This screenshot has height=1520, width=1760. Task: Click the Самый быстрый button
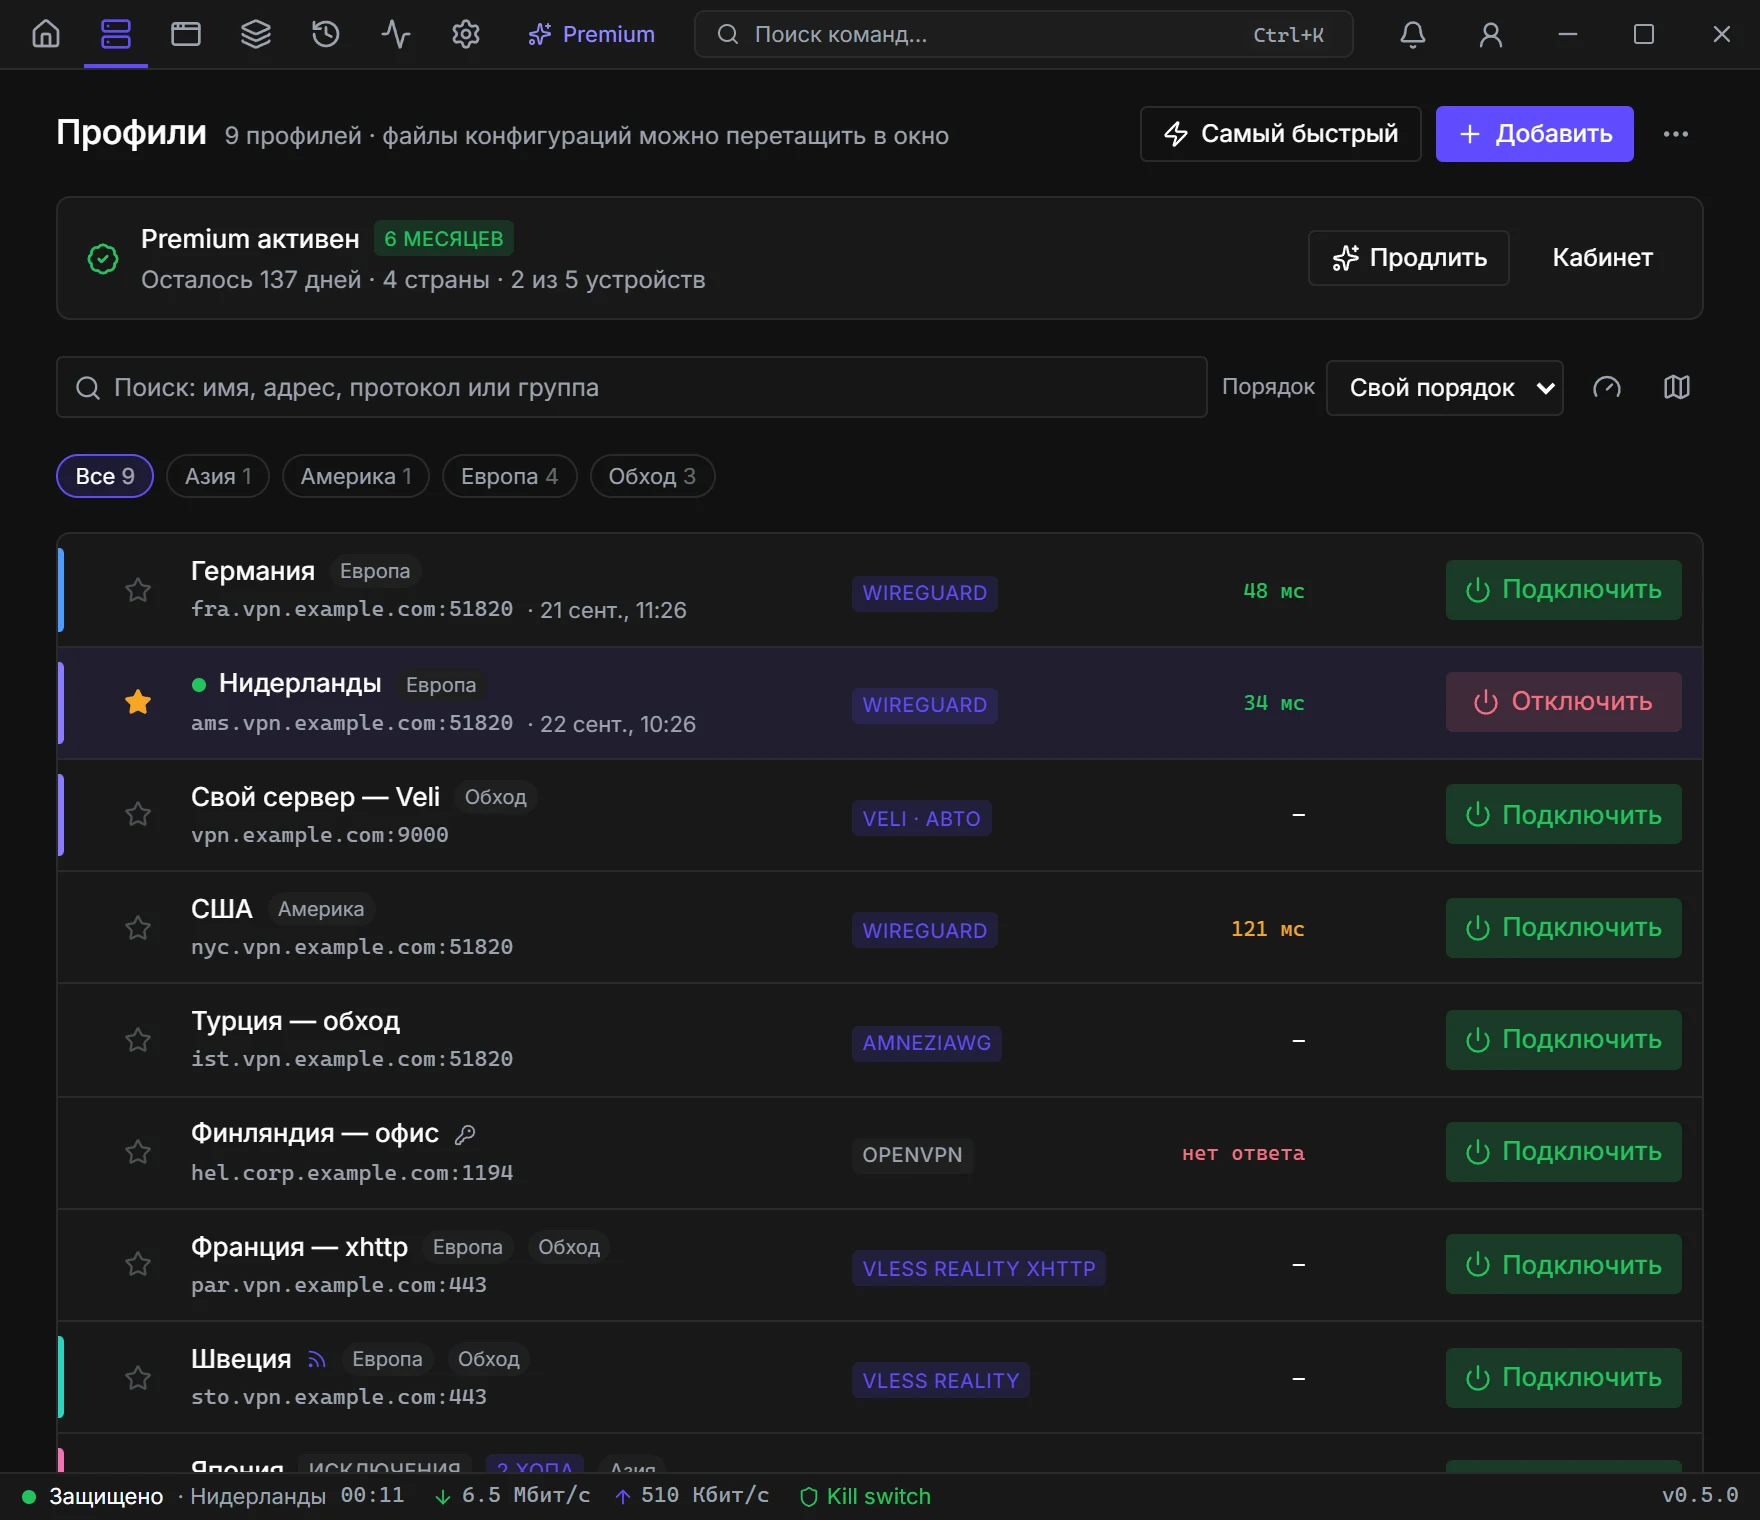pos(1281,134)
